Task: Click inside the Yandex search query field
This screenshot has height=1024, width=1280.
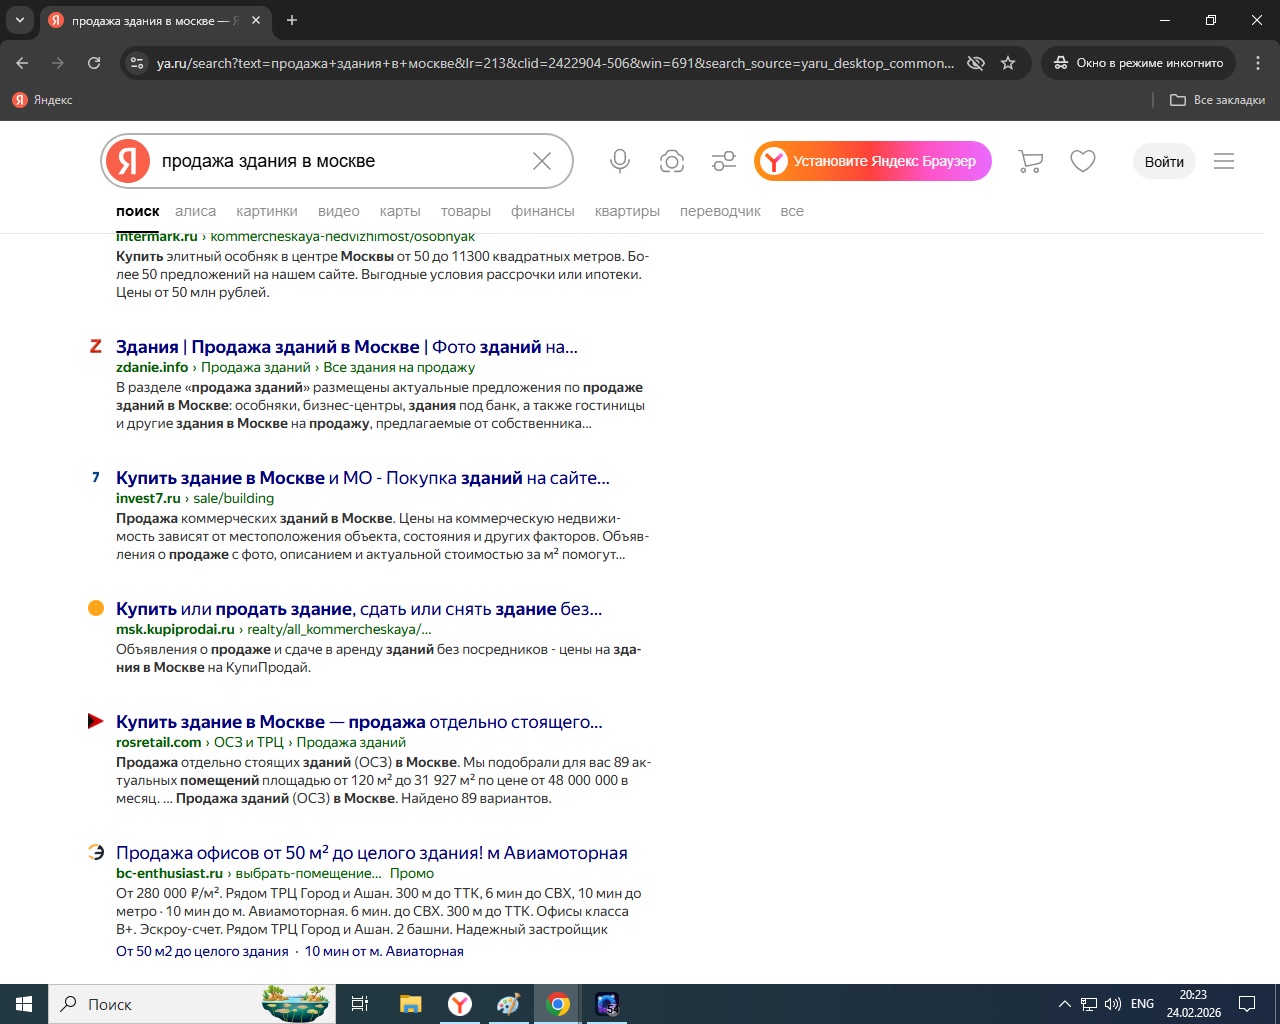Action: pyautogui.click(x=340, y=161)
